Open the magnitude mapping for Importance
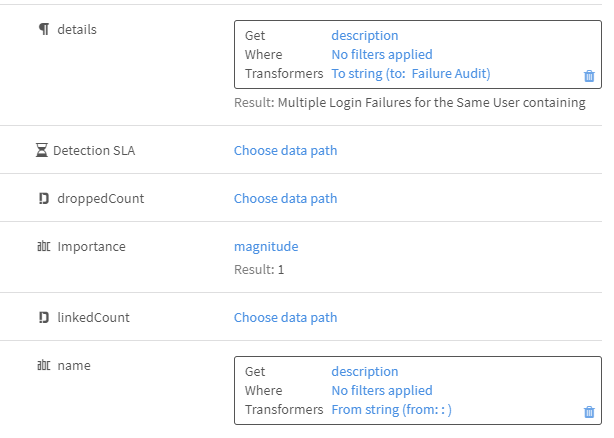This screenshot has height=438, width=614. (x=266, y=246)
